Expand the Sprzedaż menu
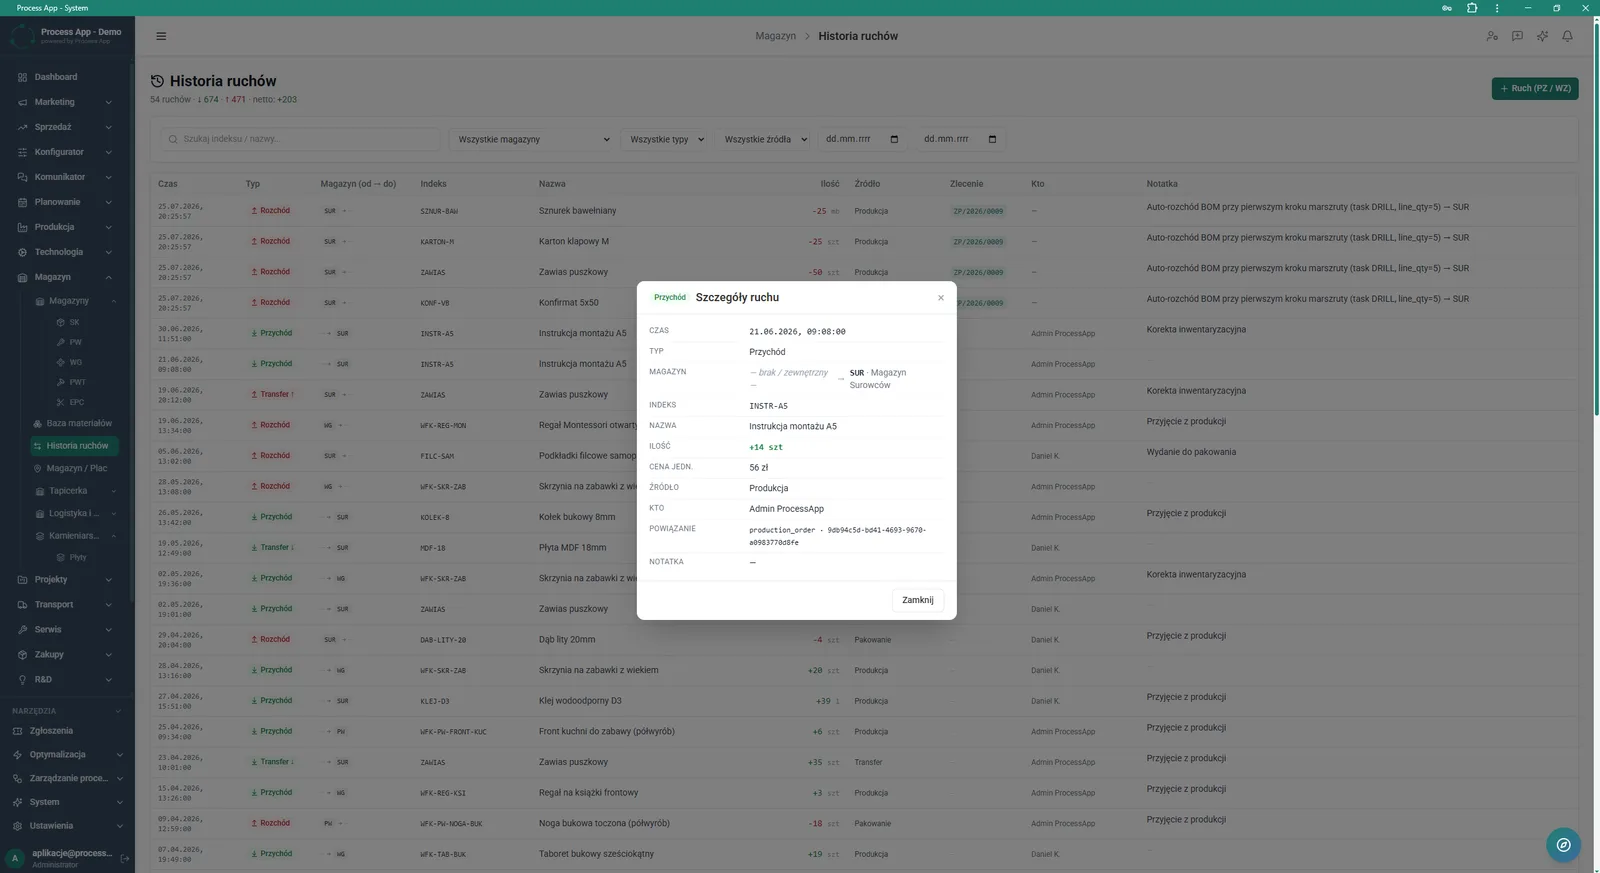This screenshot has width=1600, height=873. click(66, 127)
